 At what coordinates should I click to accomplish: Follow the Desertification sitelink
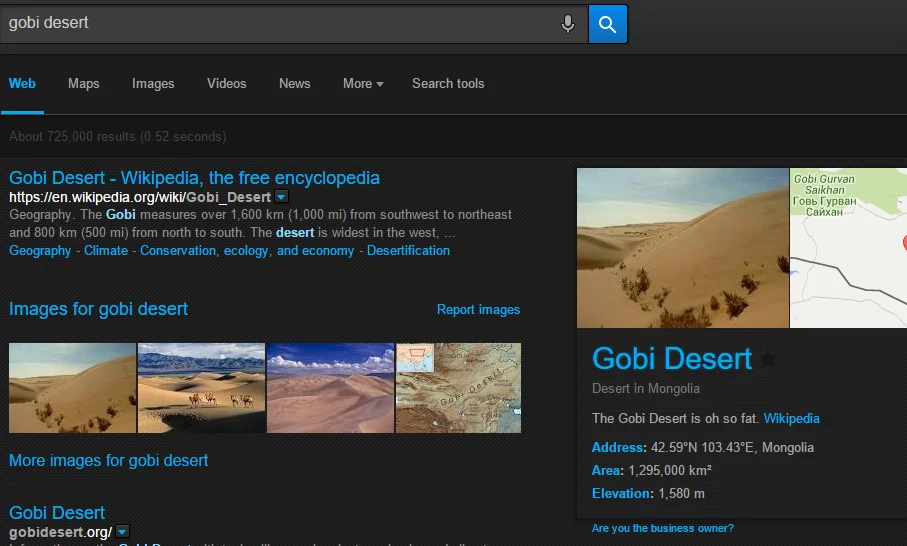[408, 251]
